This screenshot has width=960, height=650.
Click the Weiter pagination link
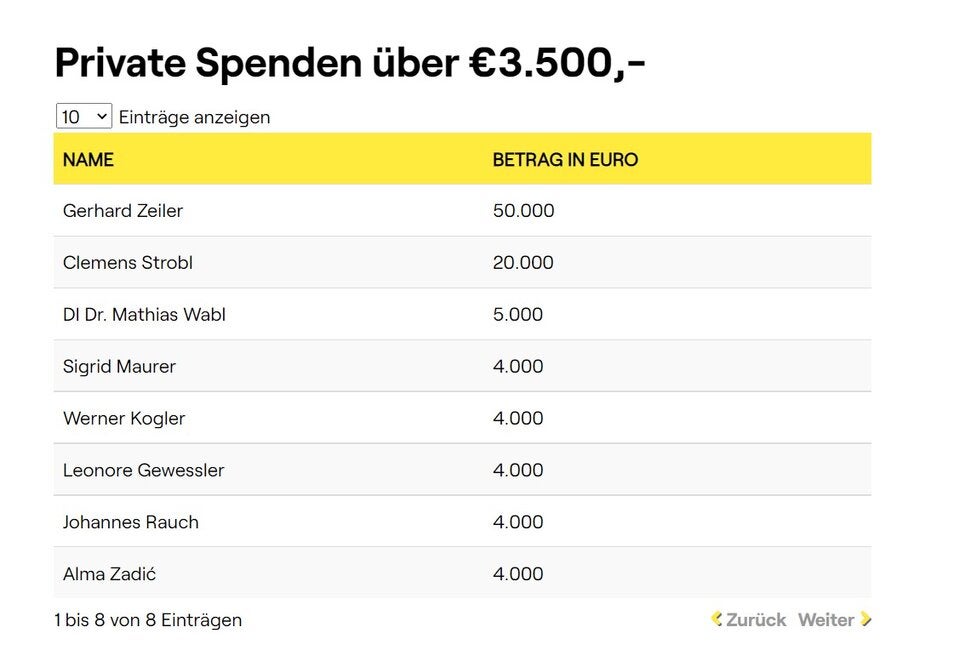point(829,620)
